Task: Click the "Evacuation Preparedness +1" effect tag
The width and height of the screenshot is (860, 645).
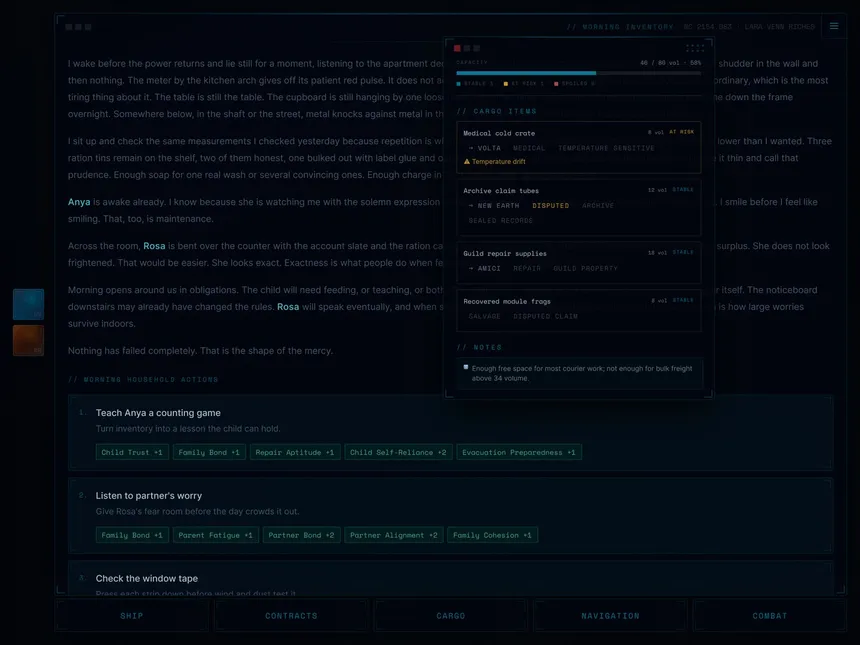Action: pos(519,452)
